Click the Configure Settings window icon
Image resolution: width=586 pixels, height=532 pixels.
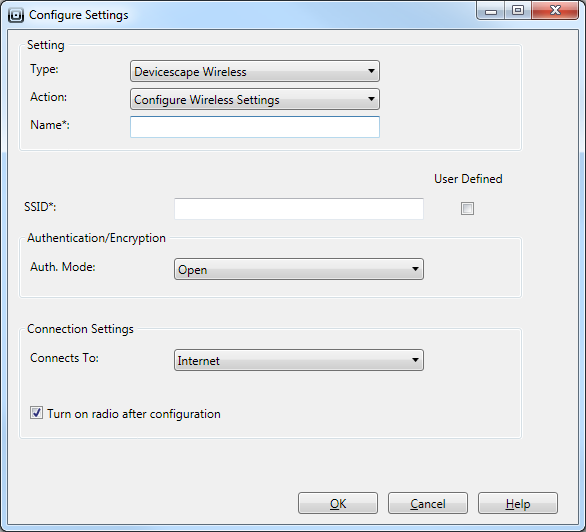16,15
